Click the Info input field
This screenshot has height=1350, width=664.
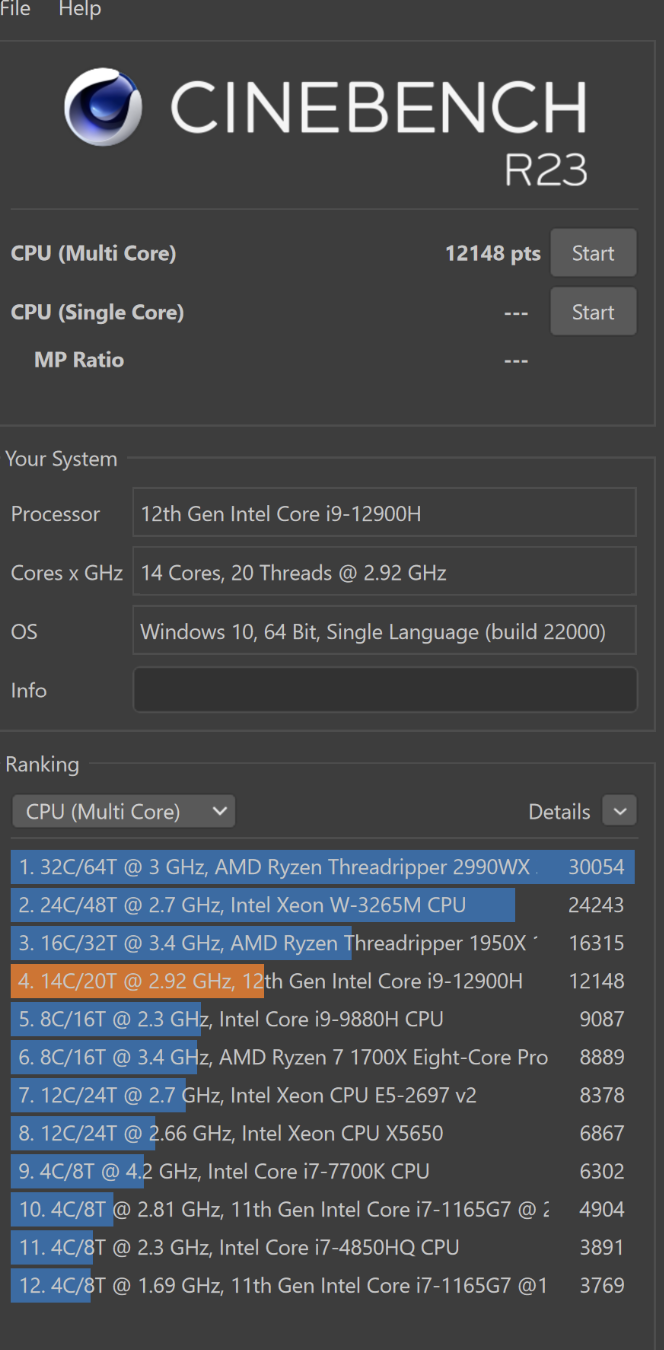tap(385, 690)
